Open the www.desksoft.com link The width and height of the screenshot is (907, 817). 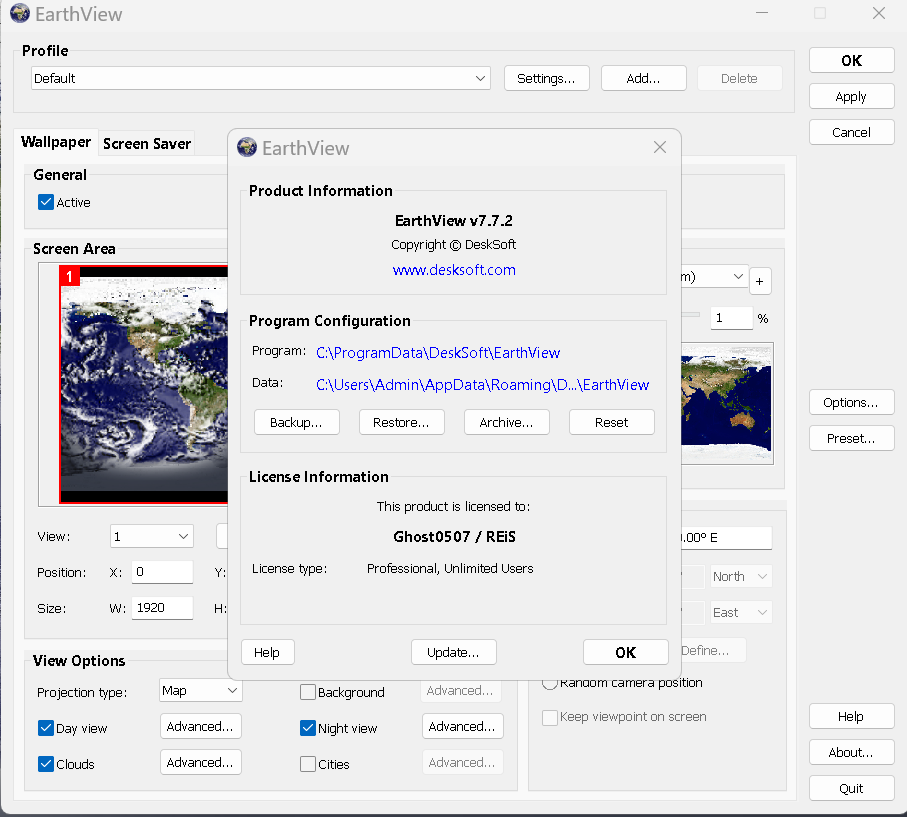coord(454,270)
